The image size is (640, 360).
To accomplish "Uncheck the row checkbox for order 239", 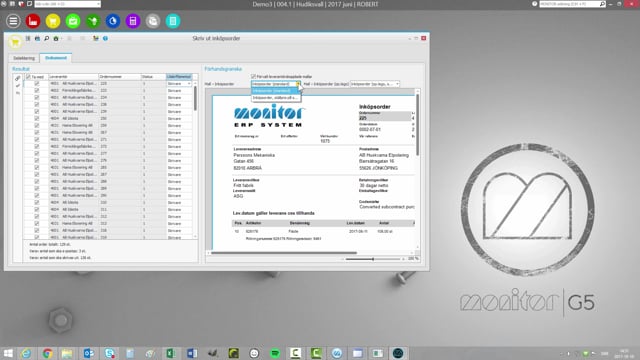I will click(x=37, y=111).
